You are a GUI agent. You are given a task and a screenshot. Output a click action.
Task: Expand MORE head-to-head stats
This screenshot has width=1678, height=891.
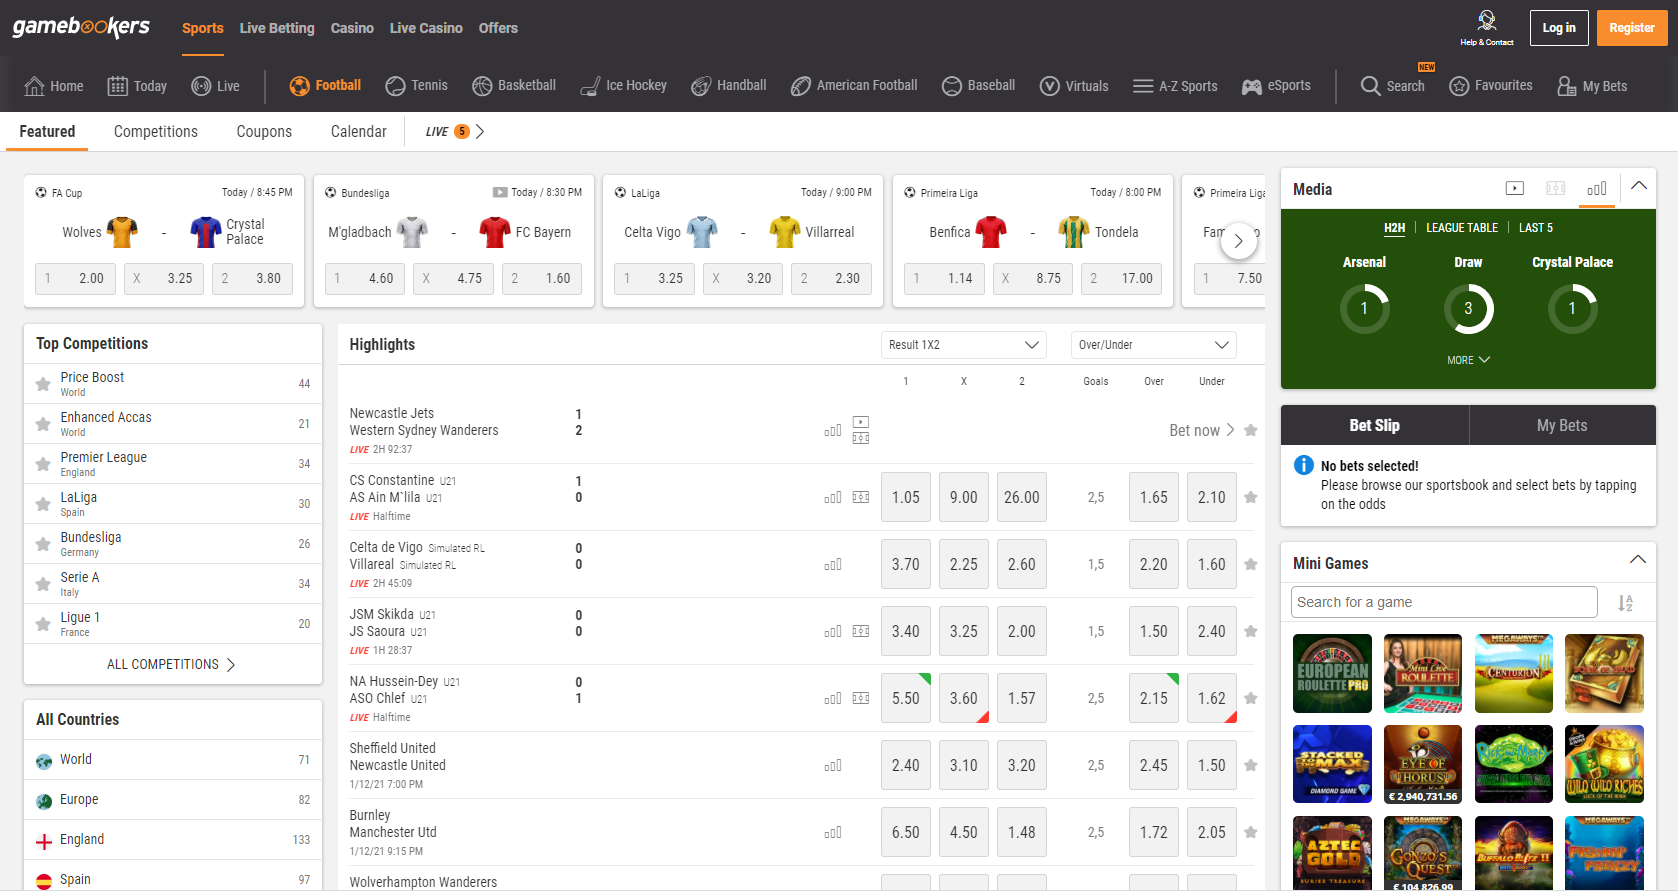1468,360
